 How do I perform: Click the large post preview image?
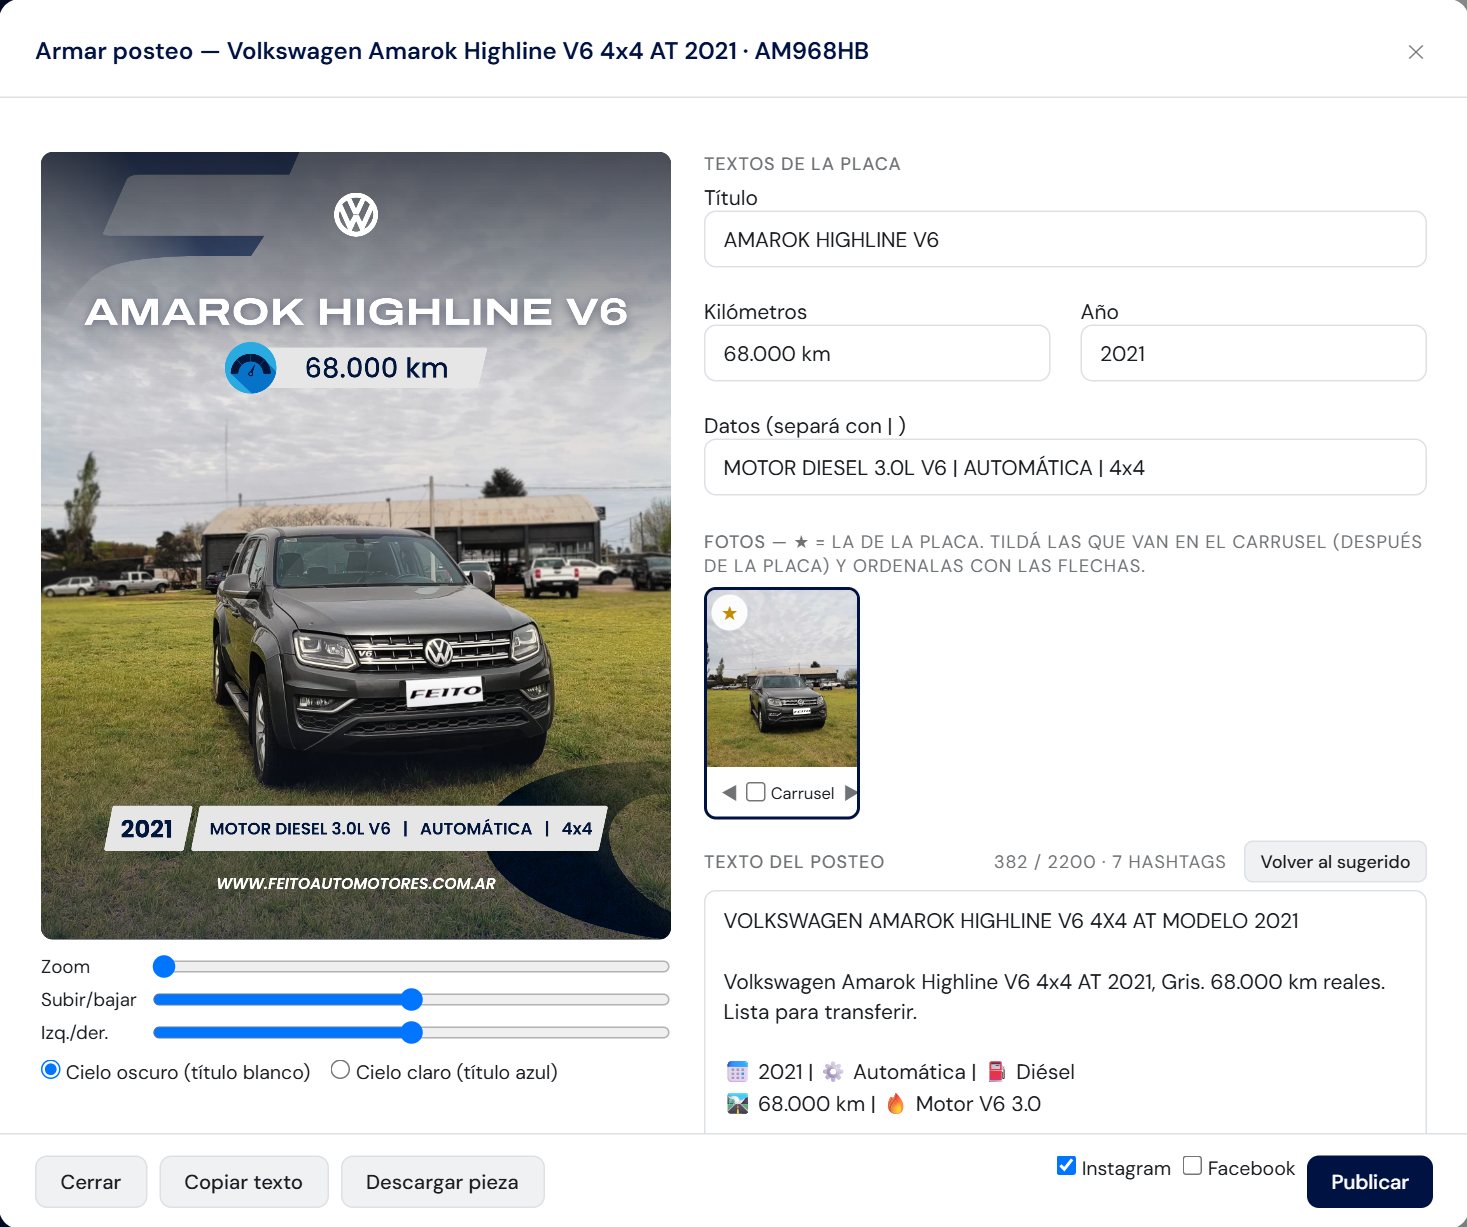356,545
